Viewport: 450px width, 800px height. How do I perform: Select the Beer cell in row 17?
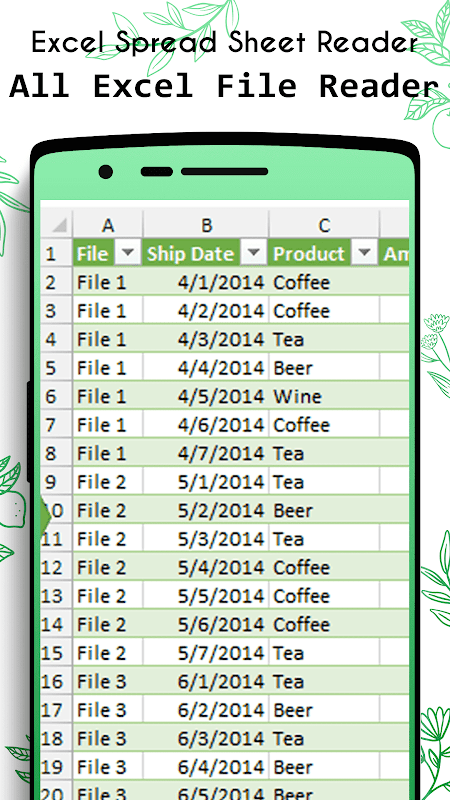point(324,710)
